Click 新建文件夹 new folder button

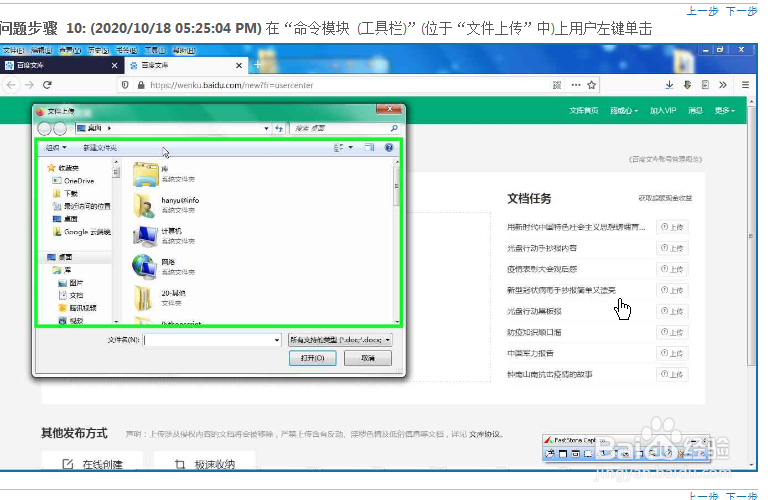pos(100,147)
